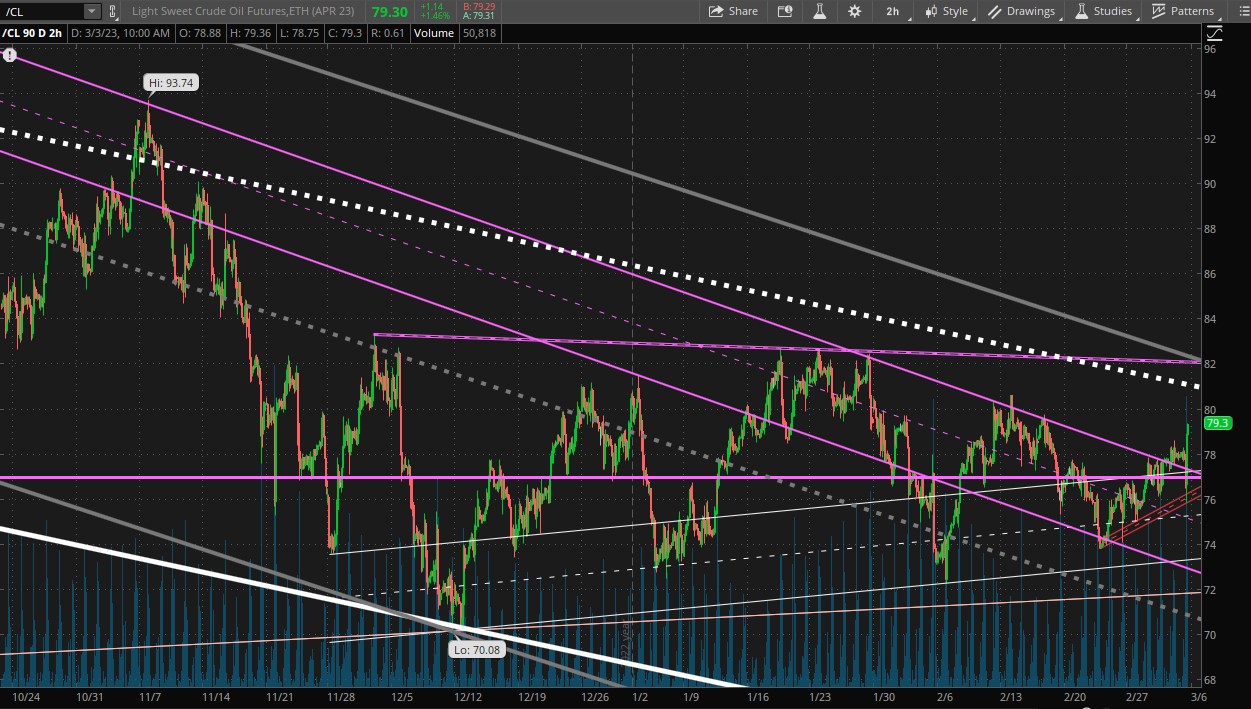Click the Volume study label

click(433, 33)
